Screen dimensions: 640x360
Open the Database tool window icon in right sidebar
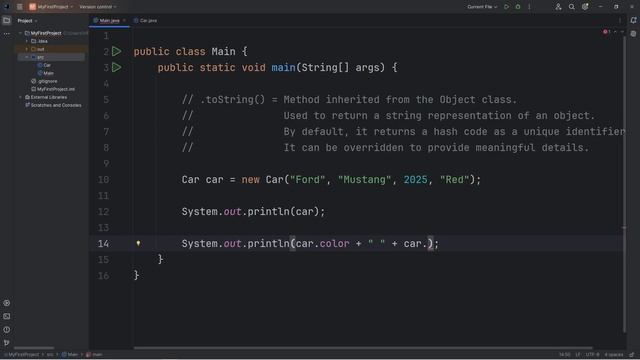coord(633,34)
